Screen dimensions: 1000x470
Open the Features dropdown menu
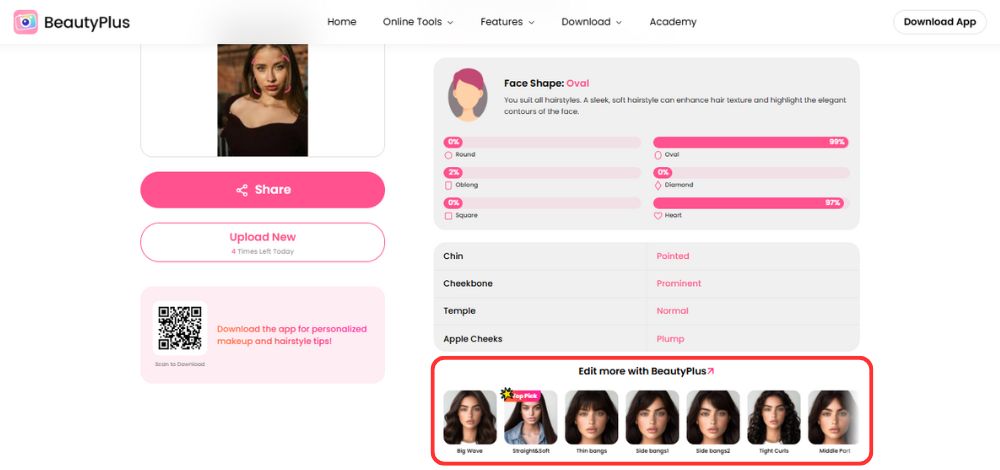click(x=507, y=22)
